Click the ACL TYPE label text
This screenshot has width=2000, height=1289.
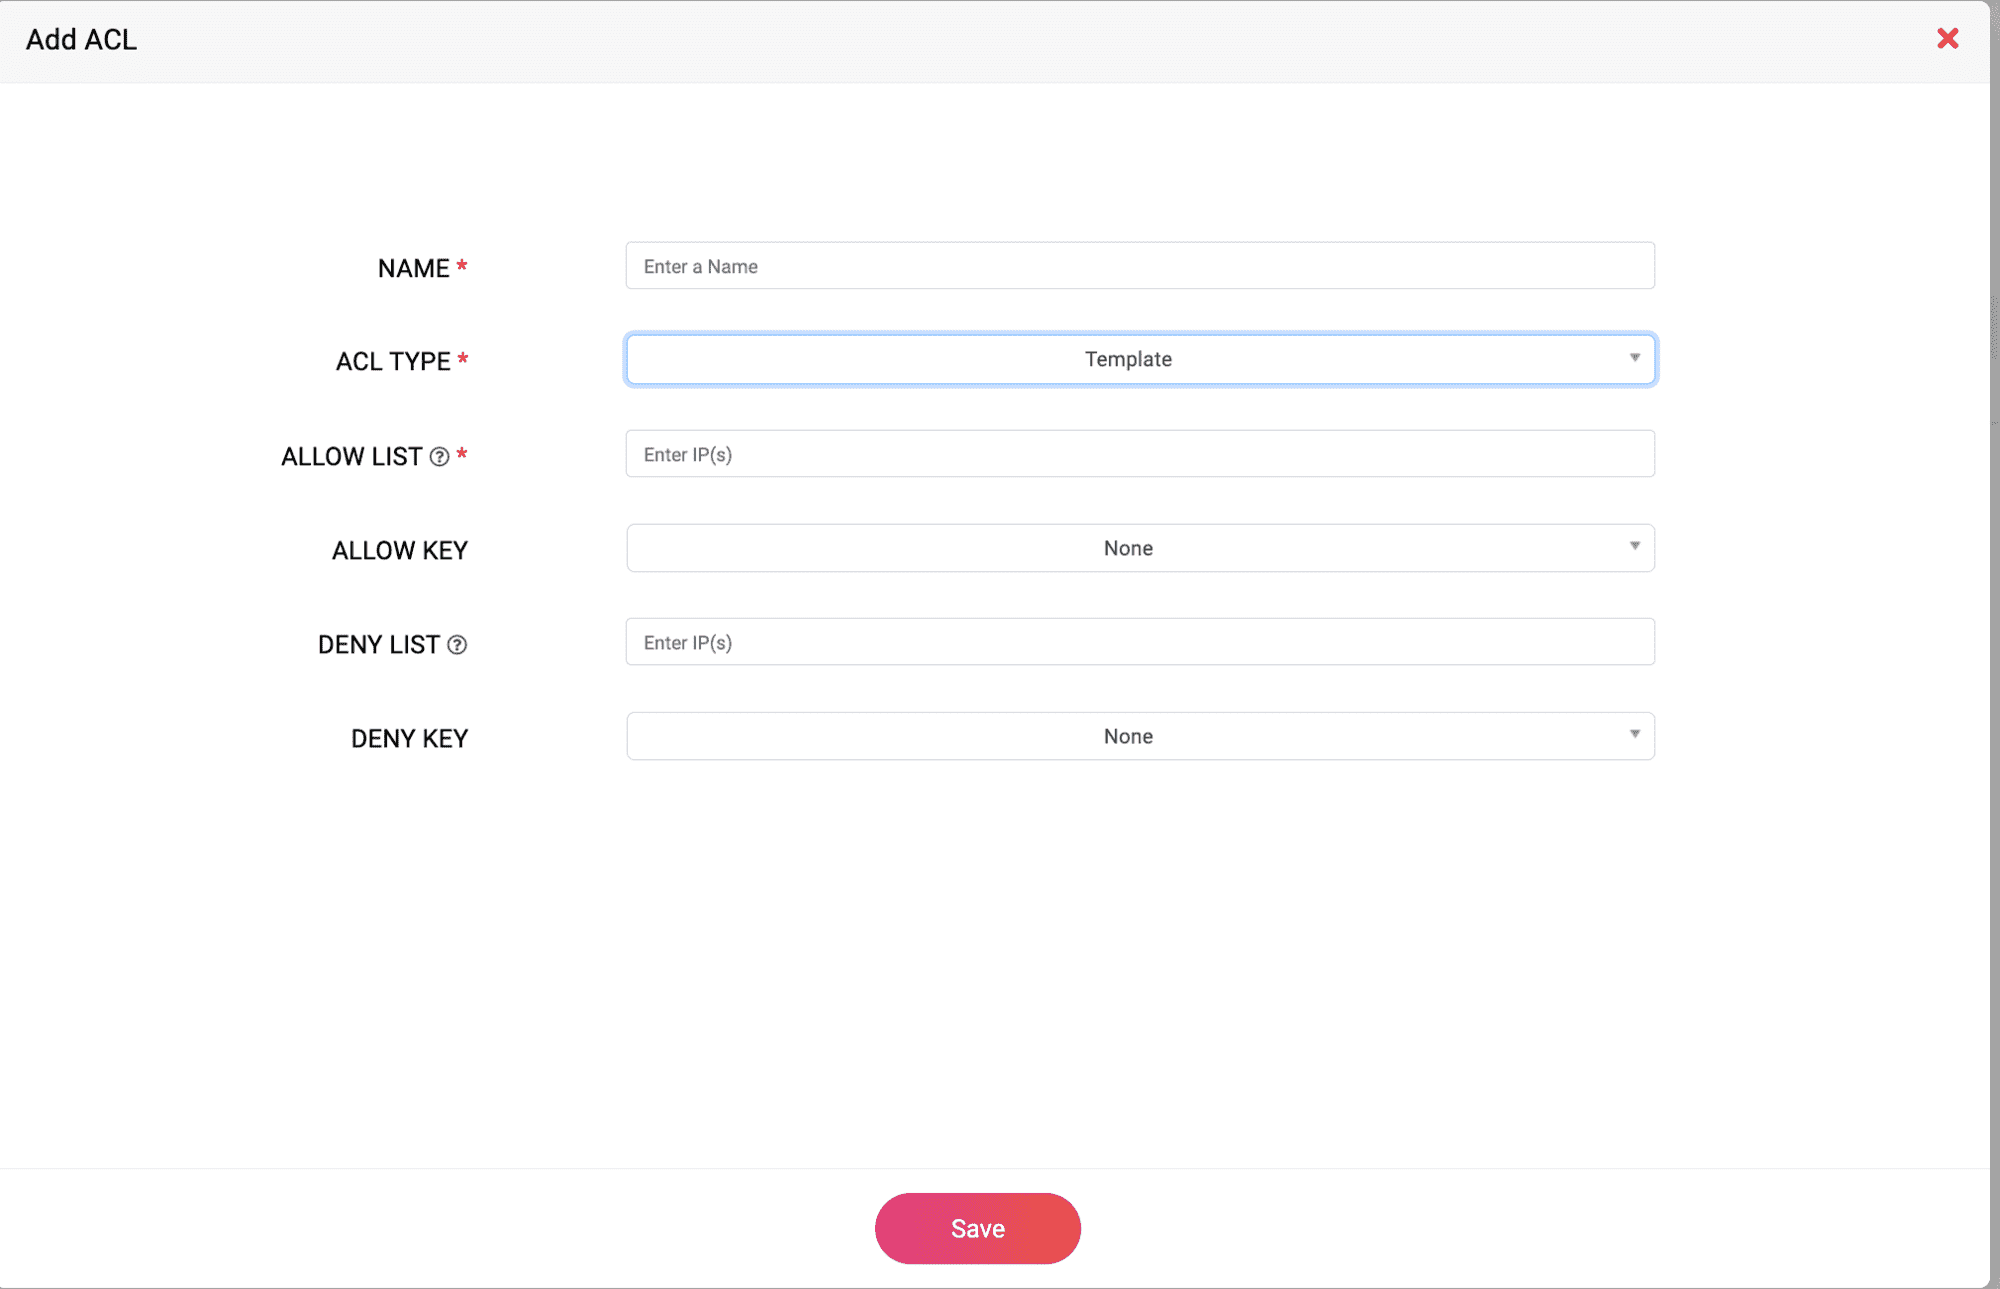coord(393,361)
